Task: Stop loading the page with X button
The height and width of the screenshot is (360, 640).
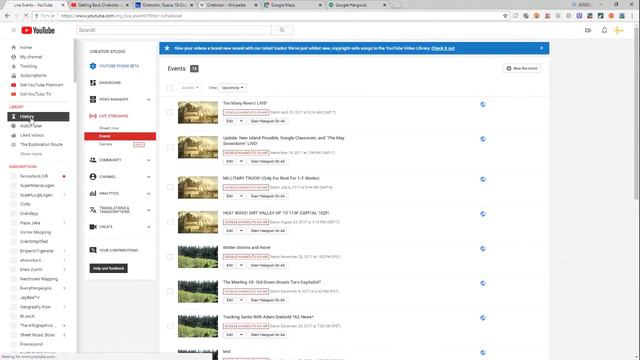Action: [25, 16]
